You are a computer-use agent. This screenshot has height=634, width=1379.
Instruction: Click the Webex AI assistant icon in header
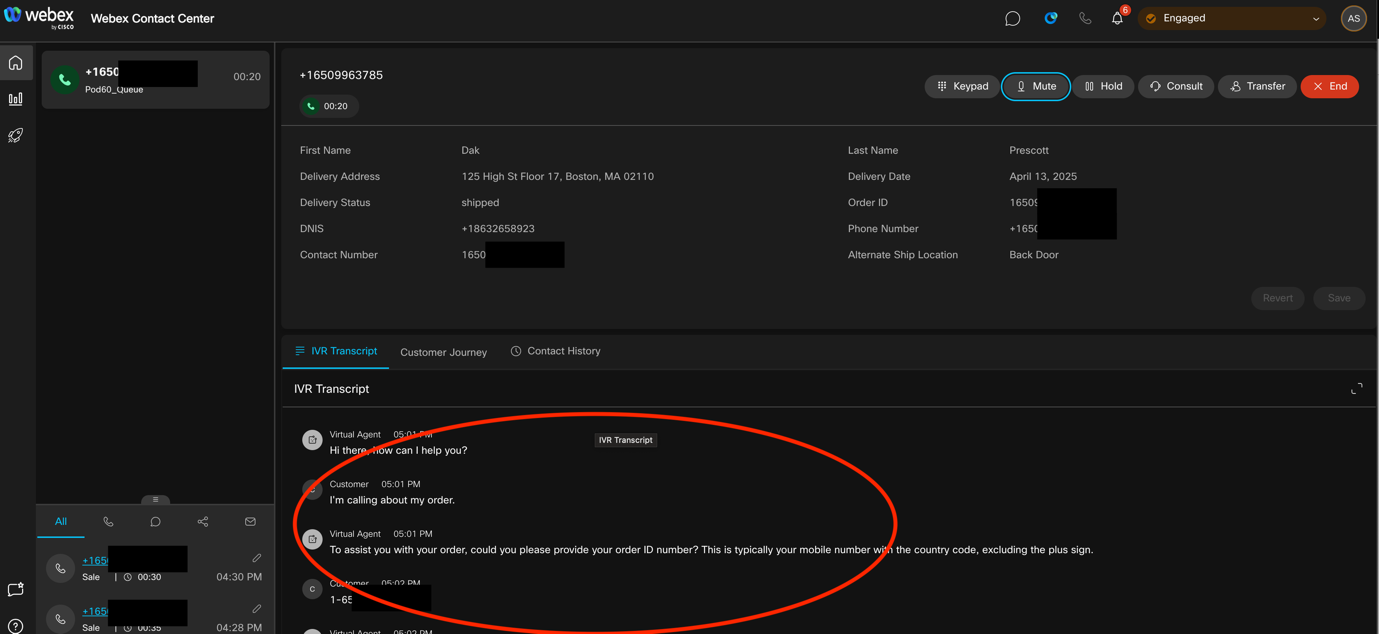click(1050, 18)
